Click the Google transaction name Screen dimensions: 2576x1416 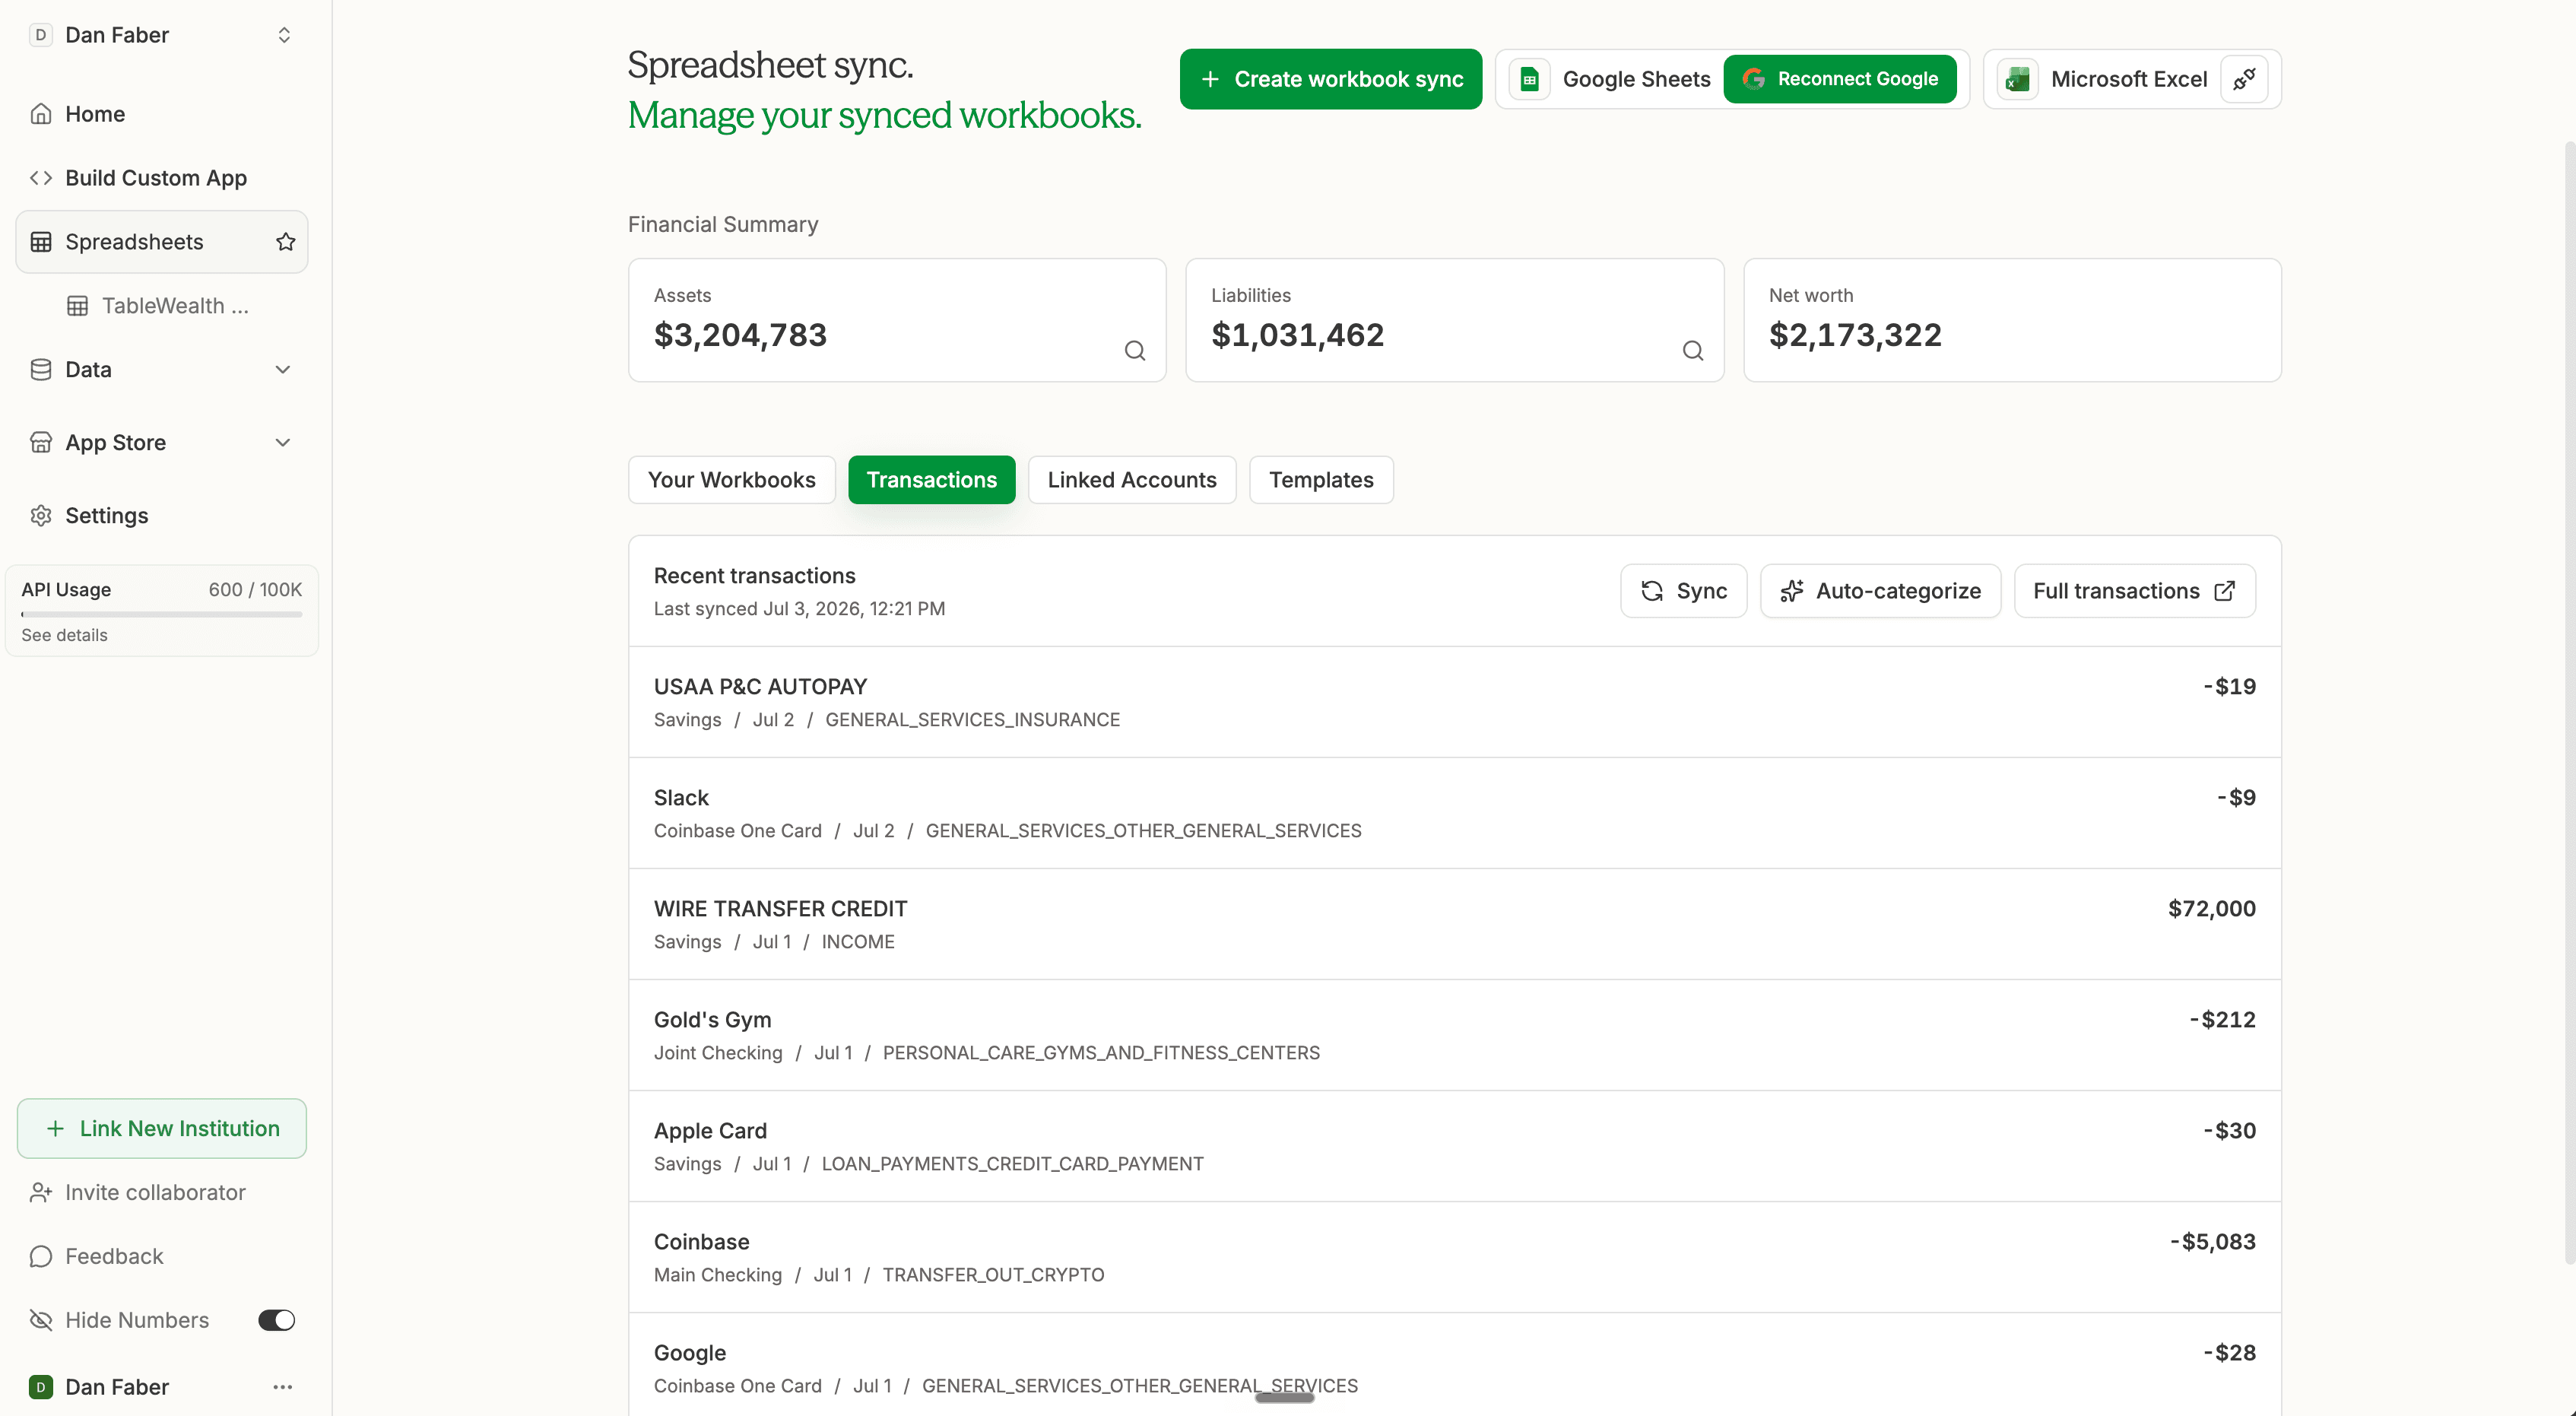690,1353
